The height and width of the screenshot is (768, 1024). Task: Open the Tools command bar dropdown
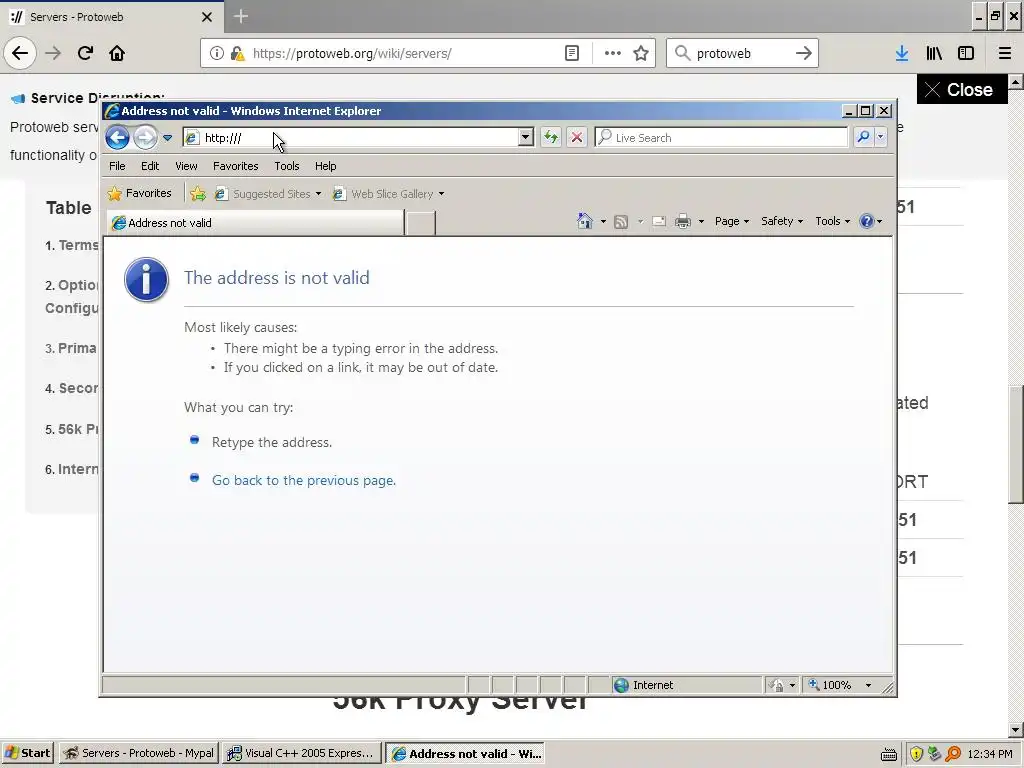[833, 221]
